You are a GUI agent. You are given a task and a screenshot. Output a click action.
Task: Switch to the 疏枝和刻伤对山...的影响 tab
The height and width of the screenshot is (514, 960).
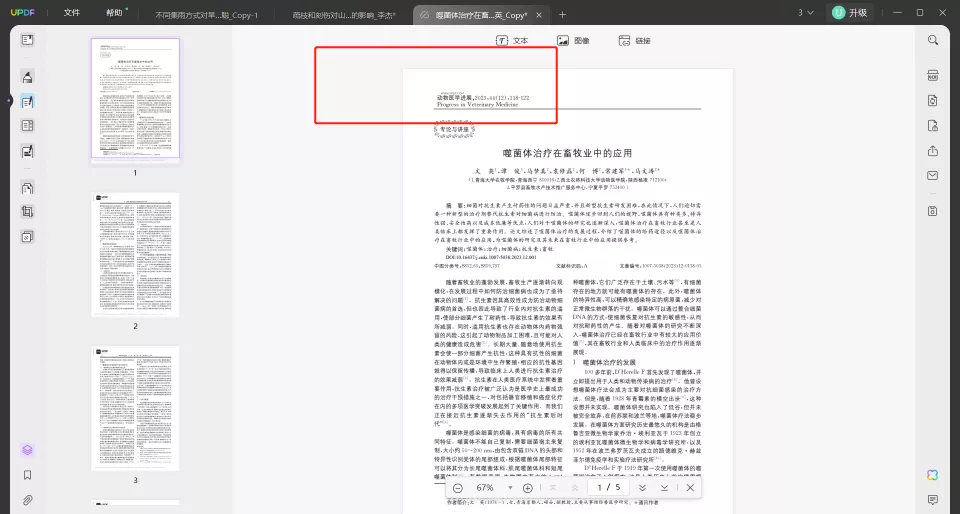click(x=344, y=15)
